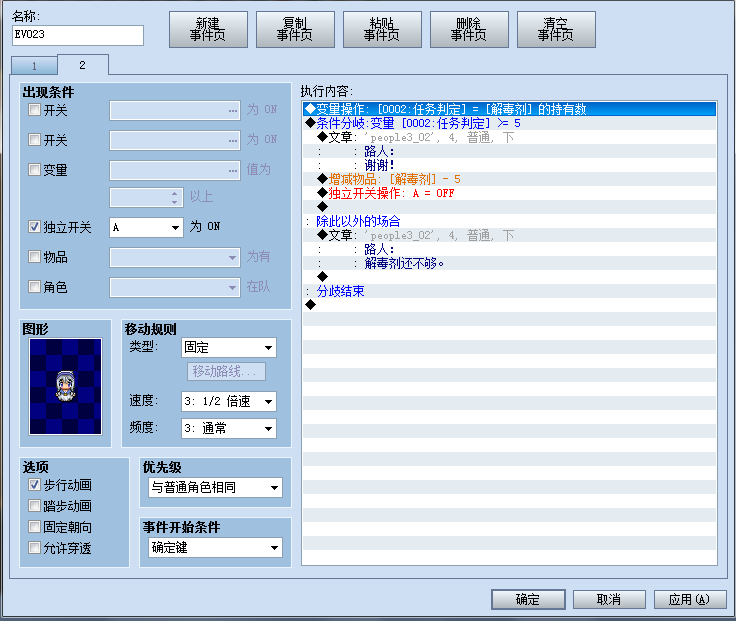
Task: Click the first 开关 selector field
Action: (175, 111)
